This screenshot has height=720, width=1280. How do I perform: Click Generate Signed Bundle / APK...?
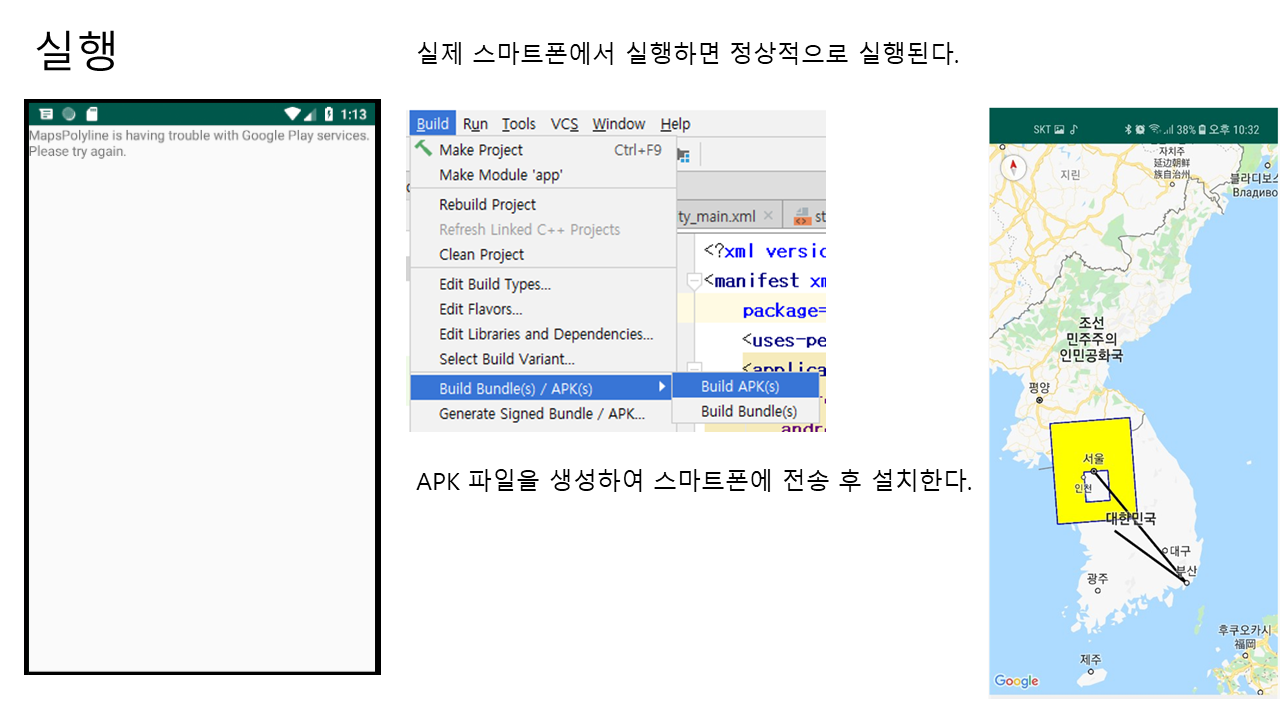pyautogui.click(x=541, y=414)
